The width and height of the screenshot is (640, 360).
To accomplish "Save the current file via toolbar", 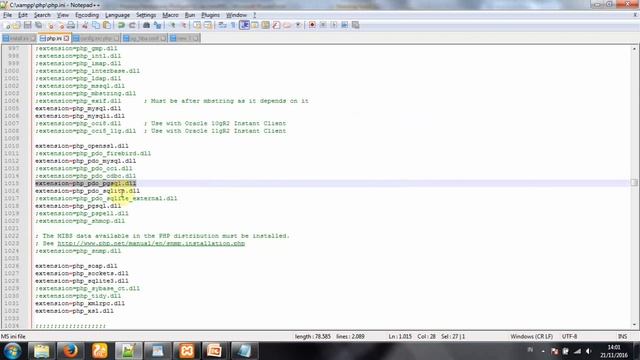I will coord(27,25).
